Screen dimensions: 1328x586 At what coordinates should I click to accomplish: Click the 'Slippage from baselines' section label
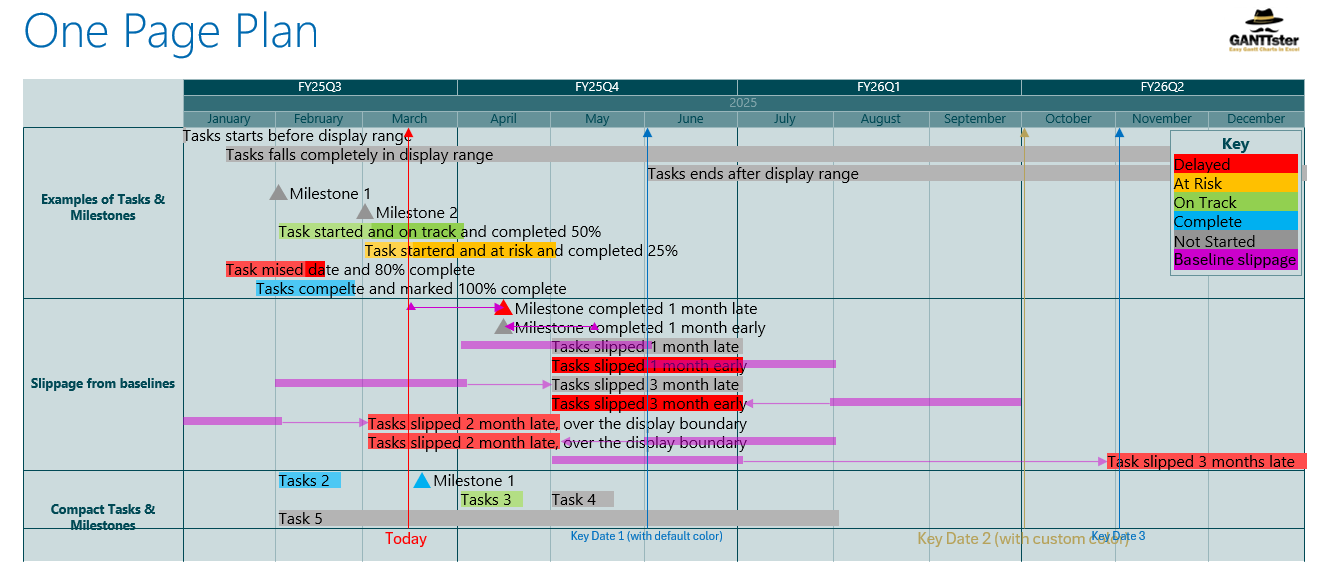coord(103,384)
